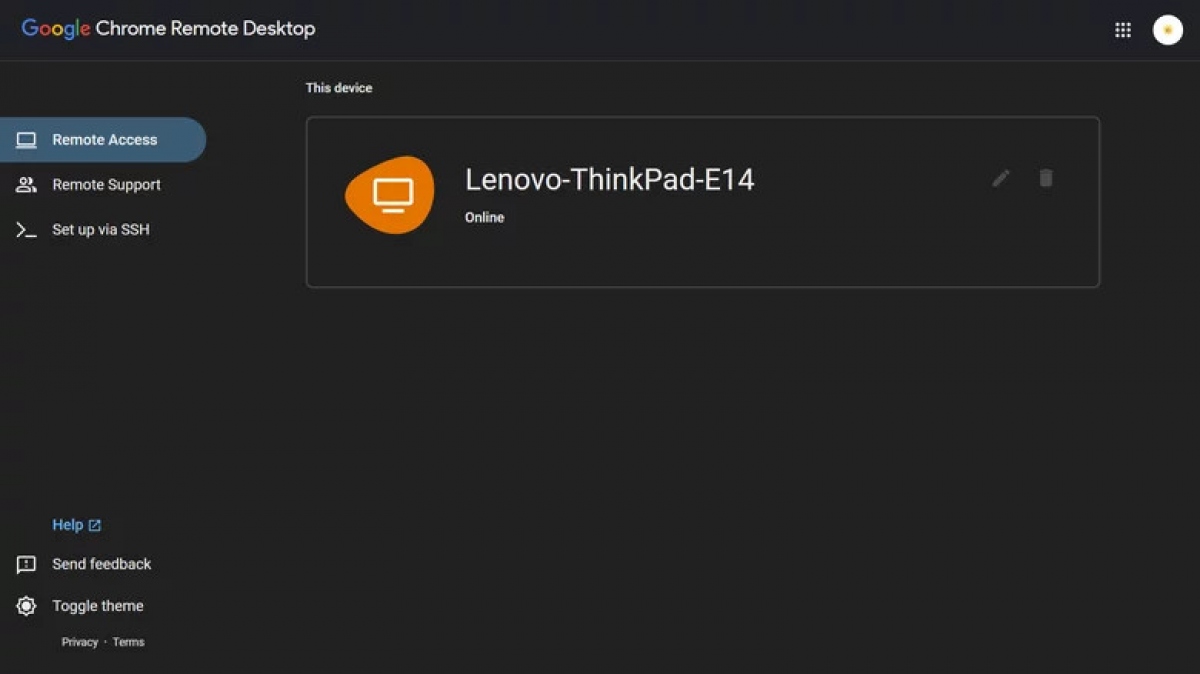The width and height of the screenshot is (1200, 674).
Task: Open the Set up via SSH section
Action: (103, 230)
